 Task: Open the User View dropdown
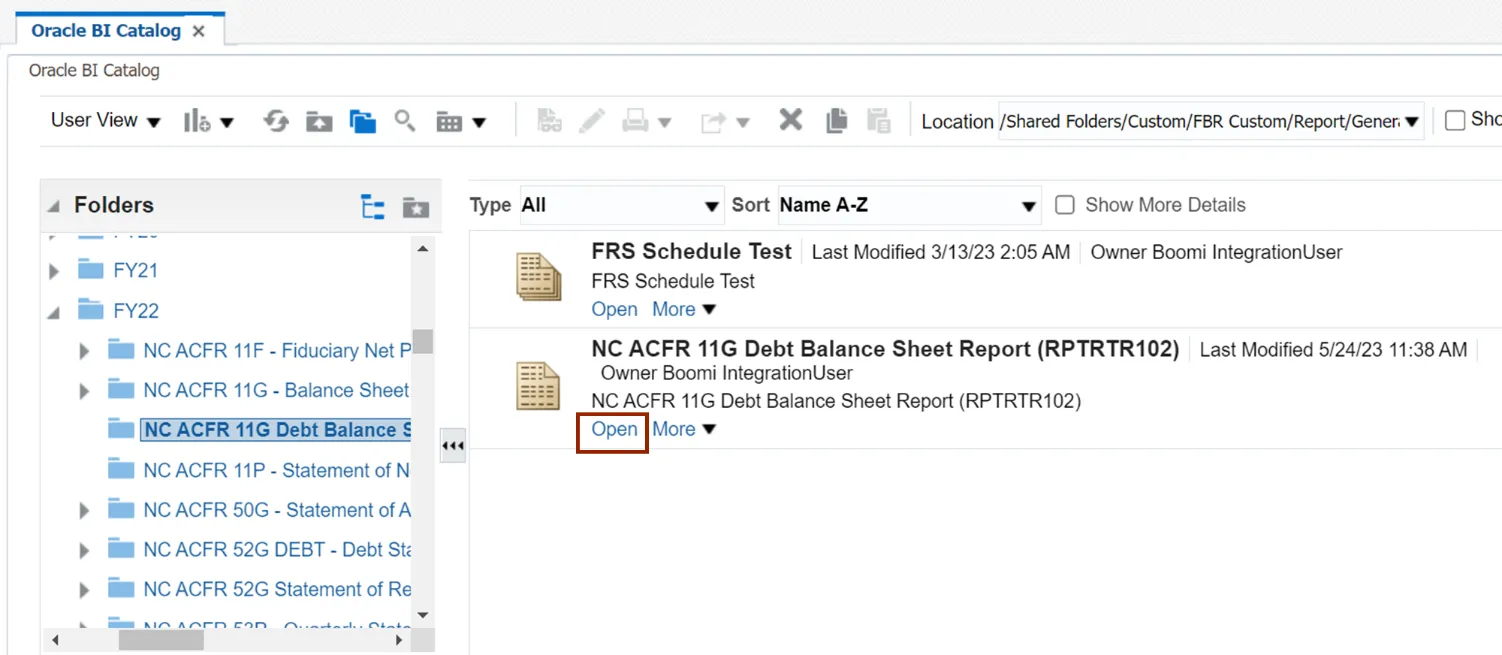(105, 121)
